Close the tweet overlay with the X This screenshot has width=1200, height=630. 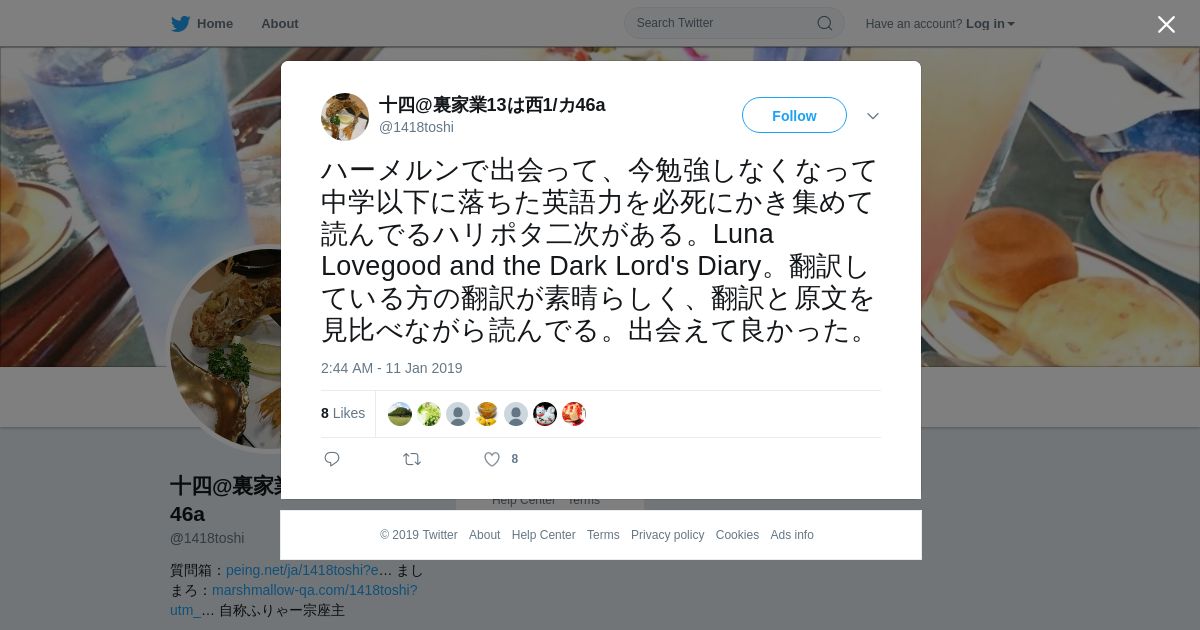tap(1166, 24)
